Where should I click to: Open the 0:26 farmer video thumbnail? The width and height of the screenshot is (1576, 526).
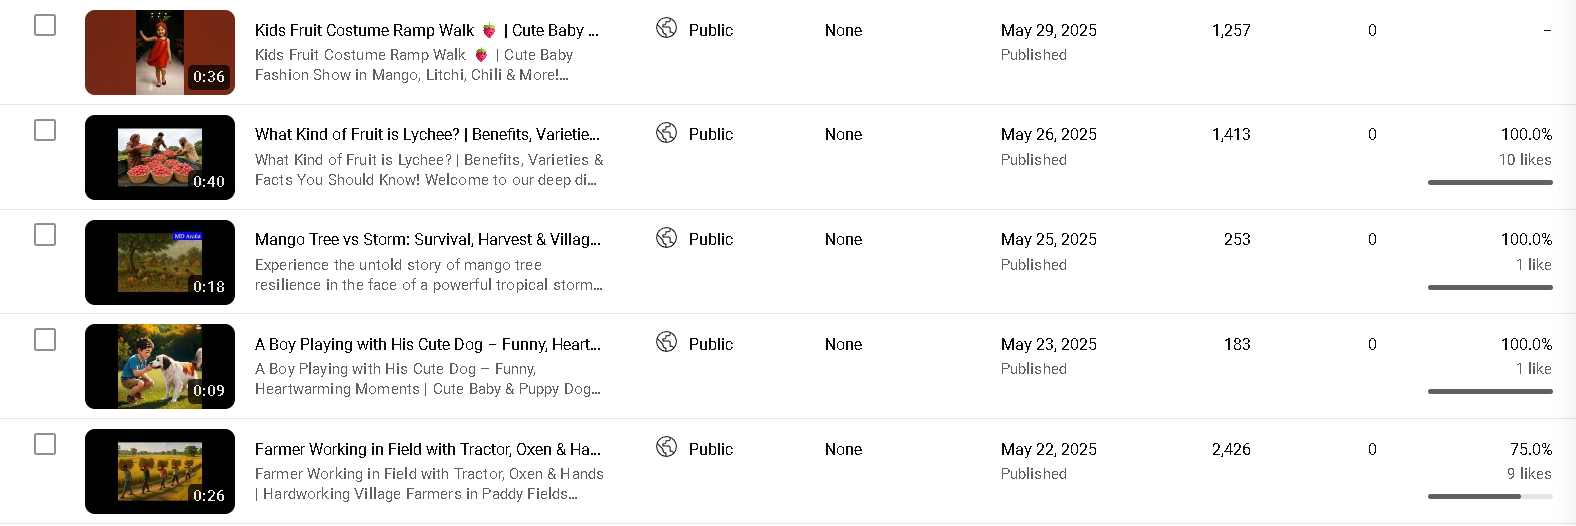(160, 472)
